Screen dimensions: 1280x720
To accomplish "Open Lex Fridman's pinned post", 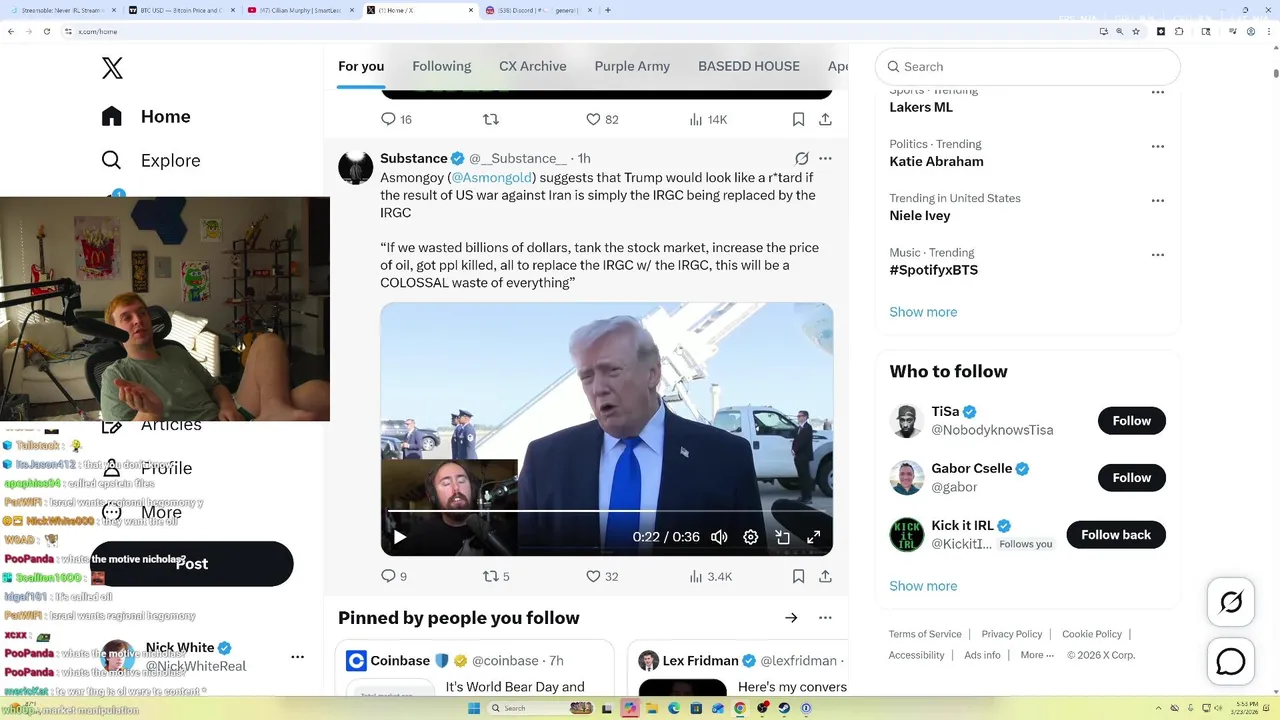I will tap(737, 668).
